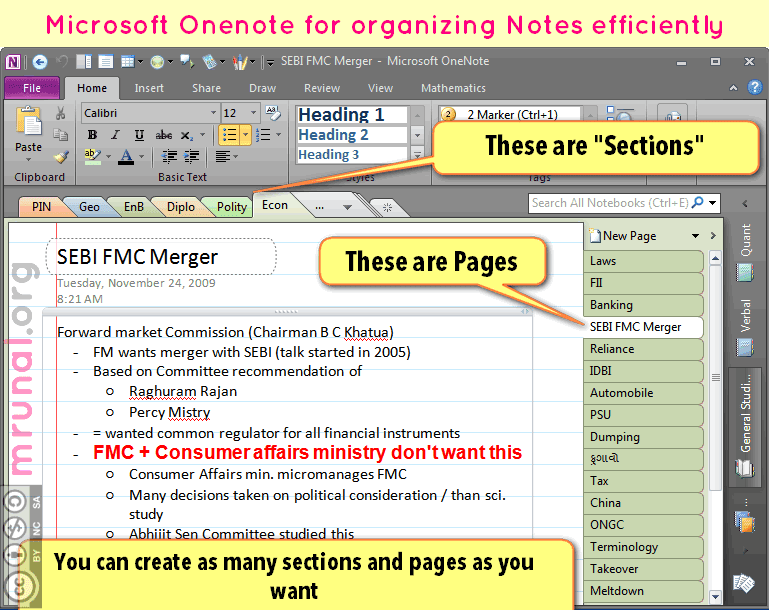The width and height of the screenshot is (769, 610).
Task: Toggle Underline formatting
Action: click(x=139, y=135)
